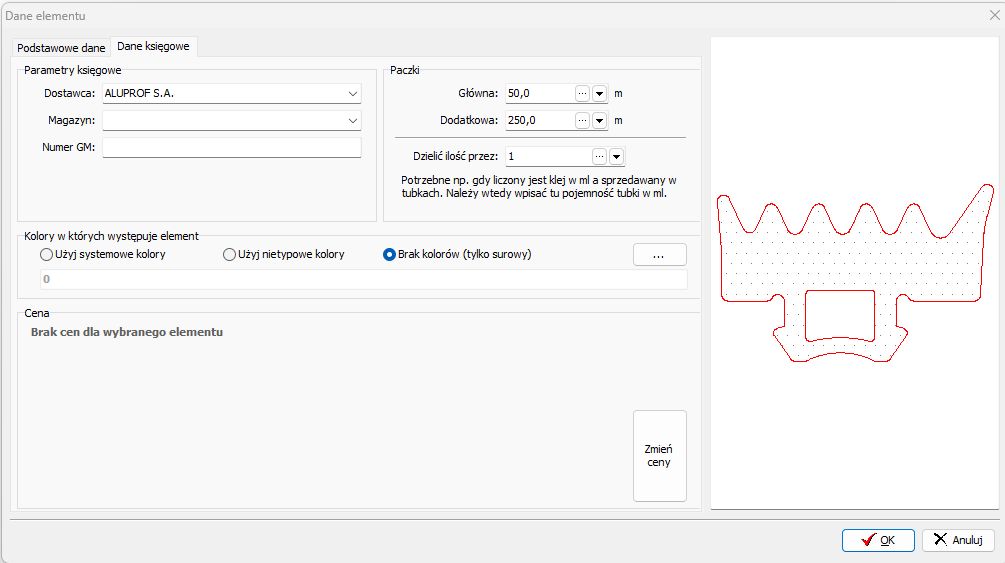
Task: Open the color selection ellipsis button
Action: pyautogui.click(x=659, y=255)
